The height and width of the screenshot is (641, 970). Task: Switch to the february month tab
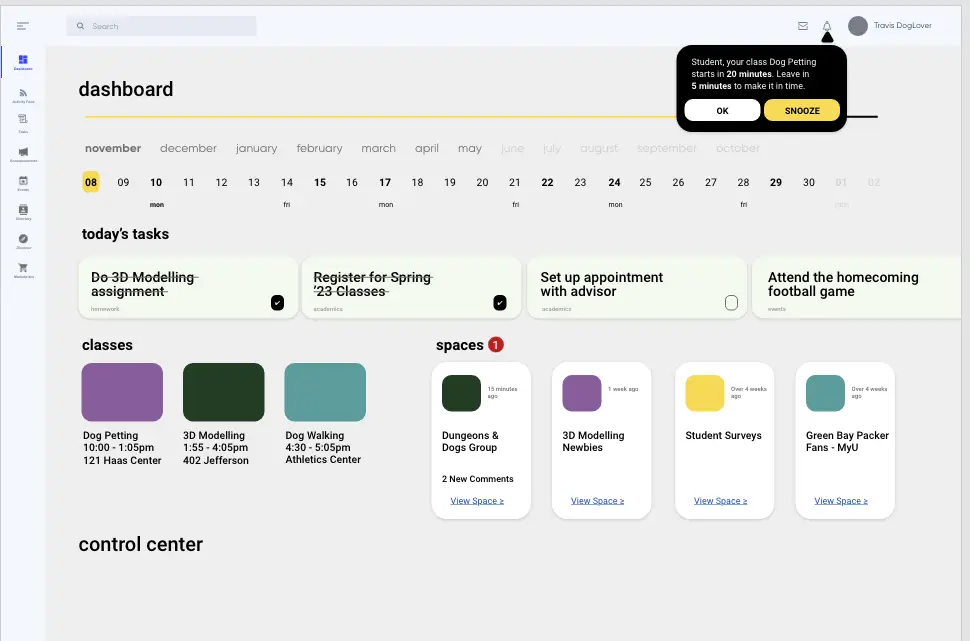click(x=319, y=148)
